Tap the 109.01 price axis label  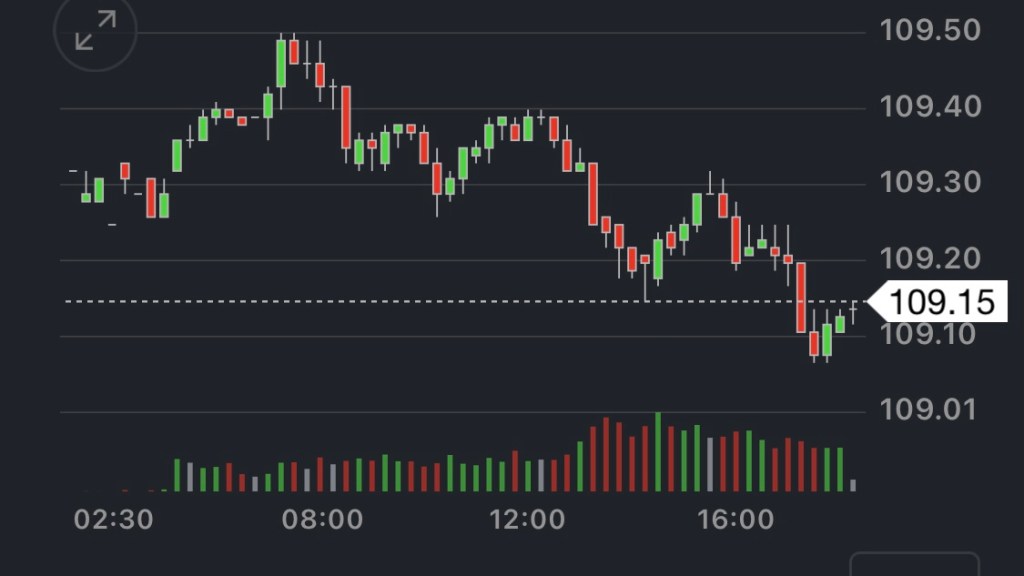coord(929,410)
